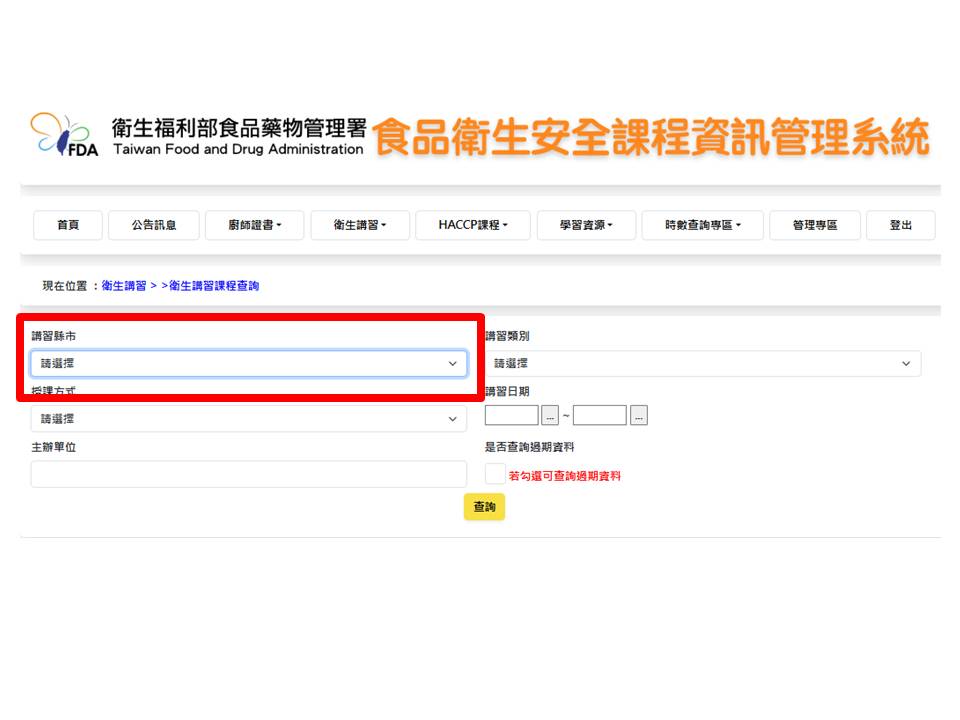The width and height of the screenshot is (960, 720).
Task: Click the 衛生講習 breadcrumb link
Action: (124, 286)
